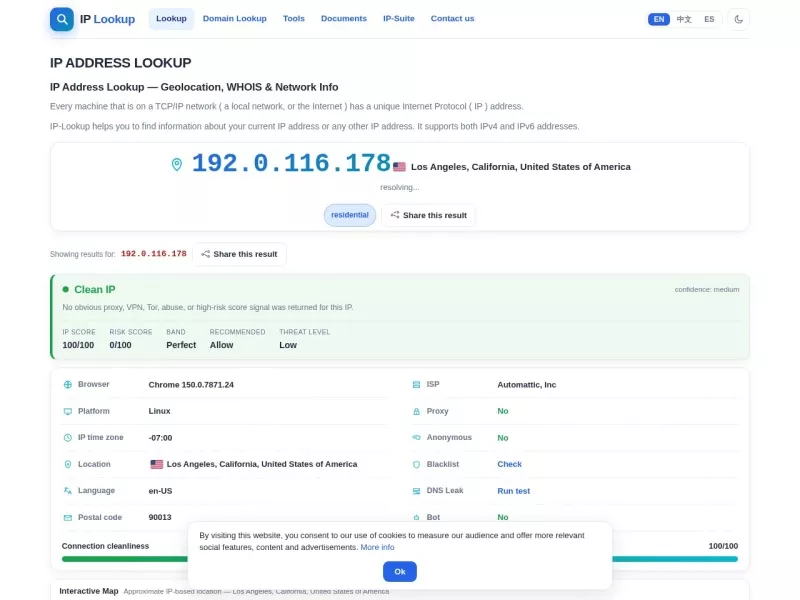This screenshot has width=800, height=600.
Task: Click Share this result beside Showing results for
Action: 239,254
